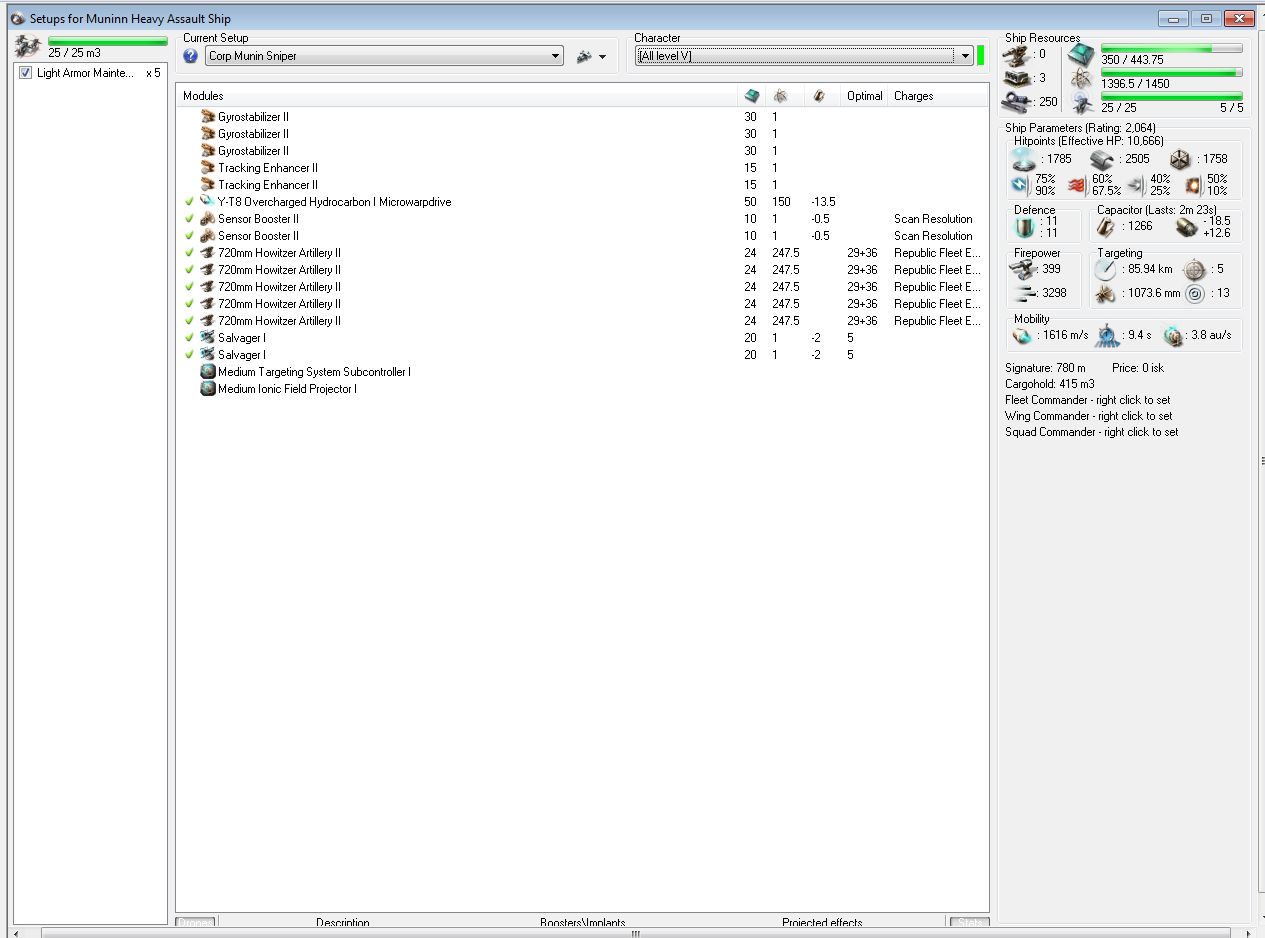Image resolution: width=1265 pixels, height=938 pixels.
Task: Click the Firepower turret DPS icon
Action: (x=1023, y=268)
